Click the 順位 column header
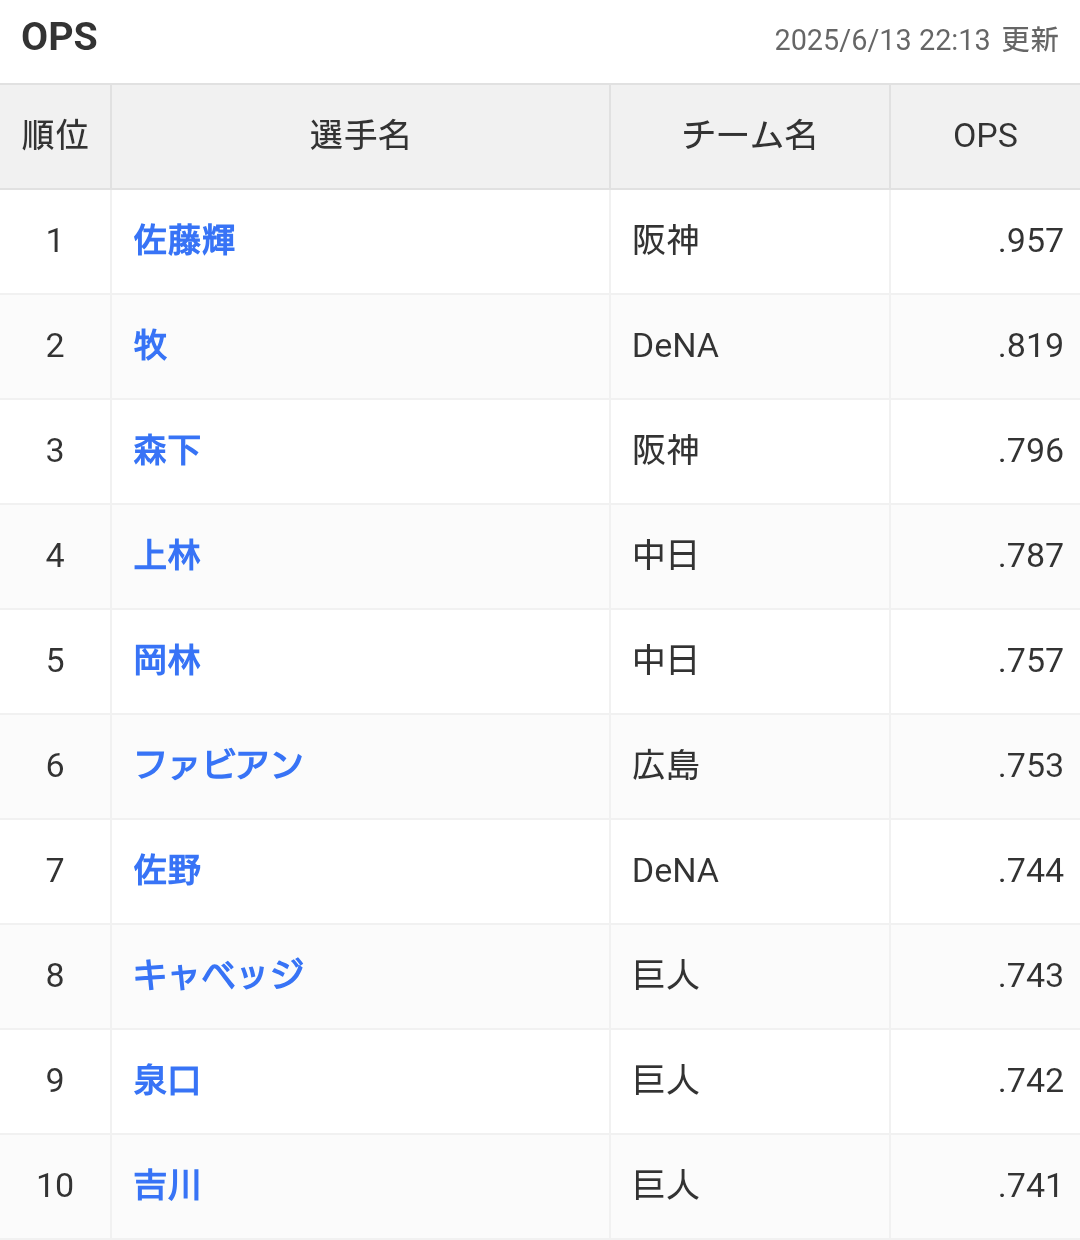 coord(55,136)
